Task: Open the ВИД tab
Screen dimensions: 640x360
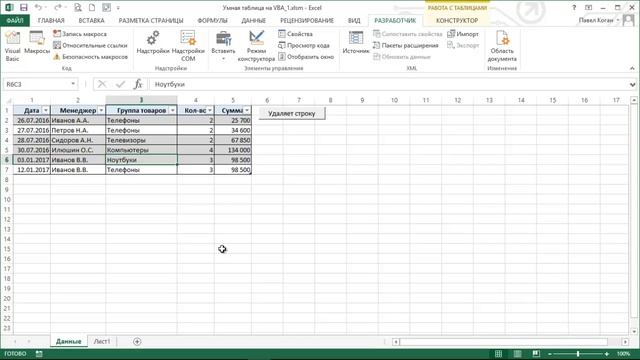Action: pos(354,20)
